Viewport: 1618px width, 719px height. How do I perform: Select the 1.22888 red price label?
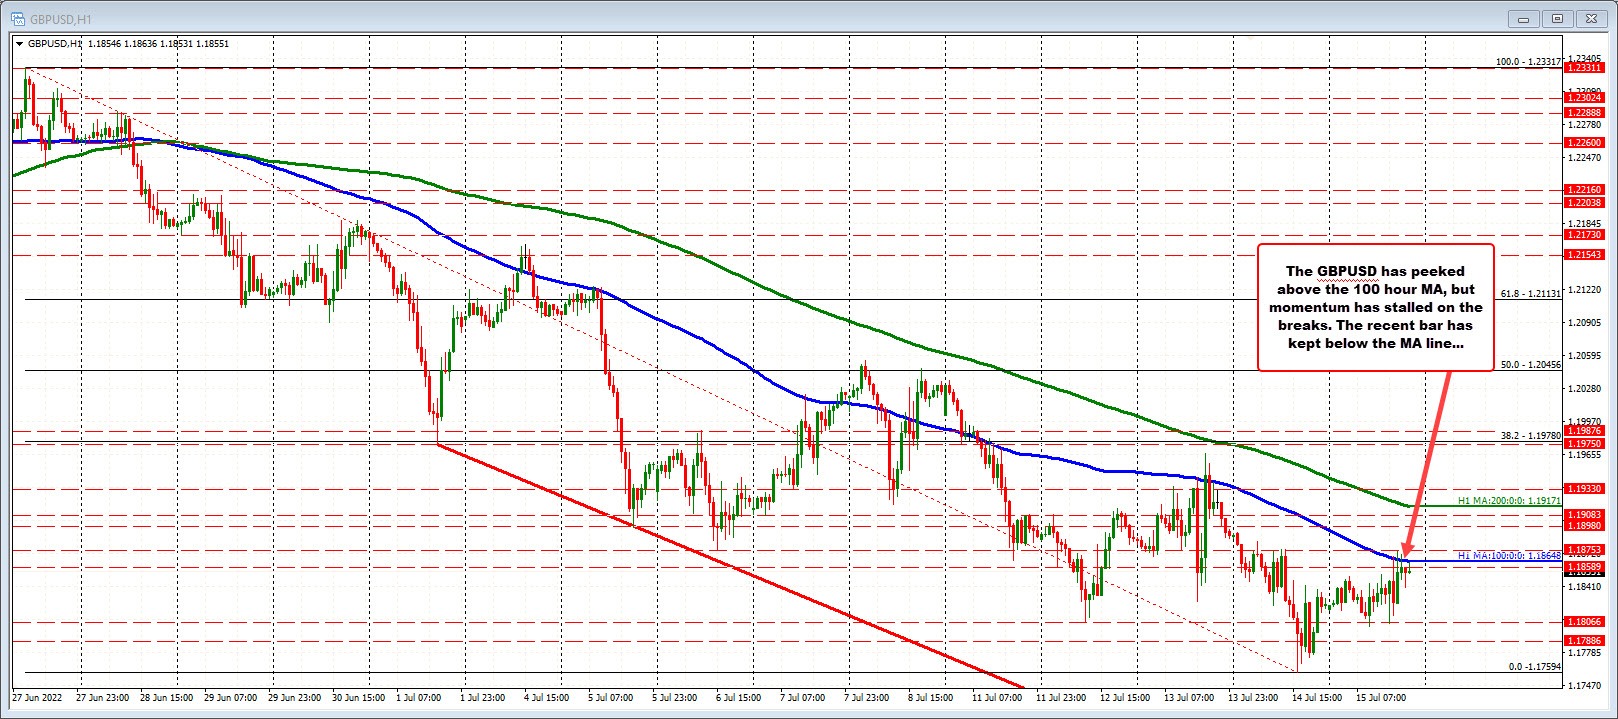coord(1584,113)
